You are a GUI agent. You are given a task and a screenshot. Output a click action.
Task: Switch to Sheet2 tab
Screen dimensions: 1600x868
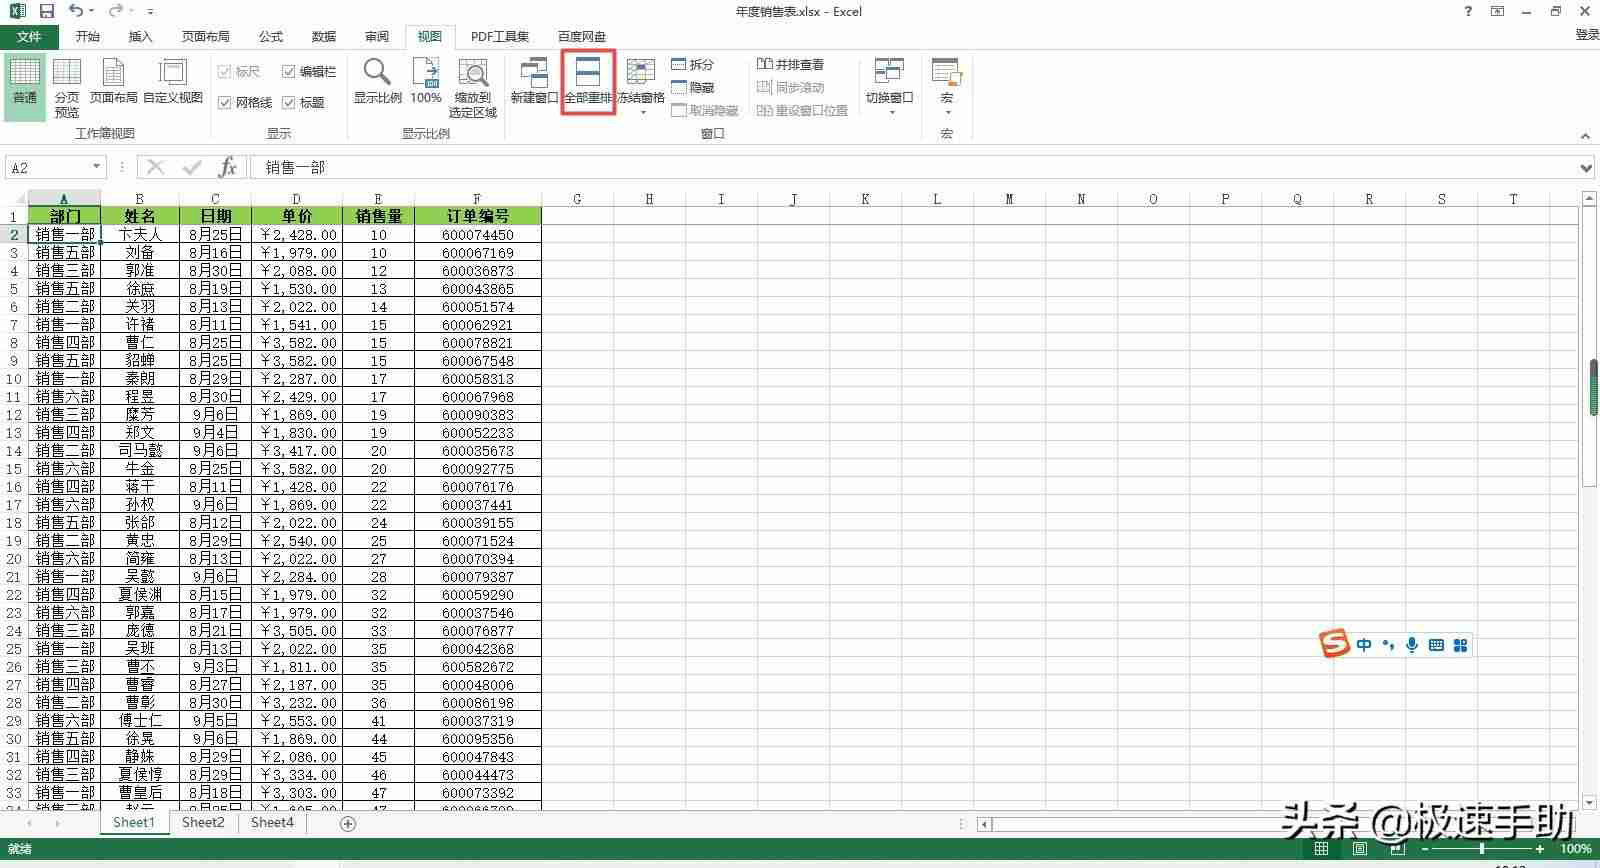pyautogui.click(x=203, y=822)
